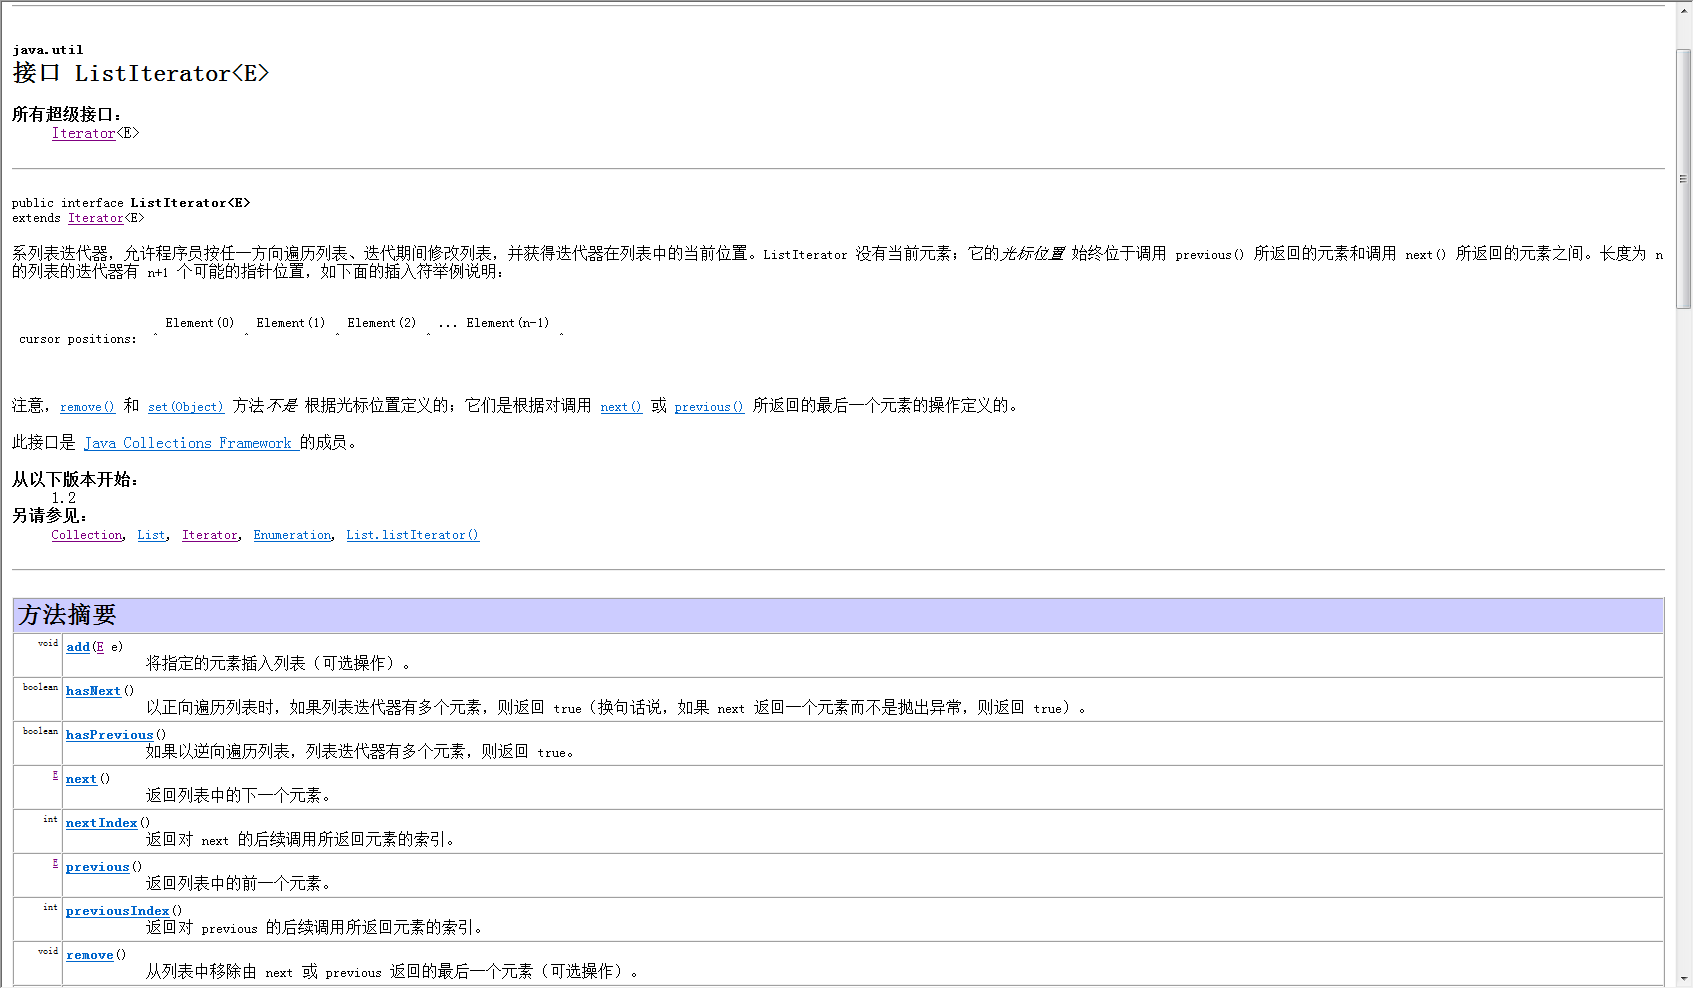The width and height of the screenshot is (1694, 989).
Task: Click the '所有超级接口' heading
Action: coord(66,115)
